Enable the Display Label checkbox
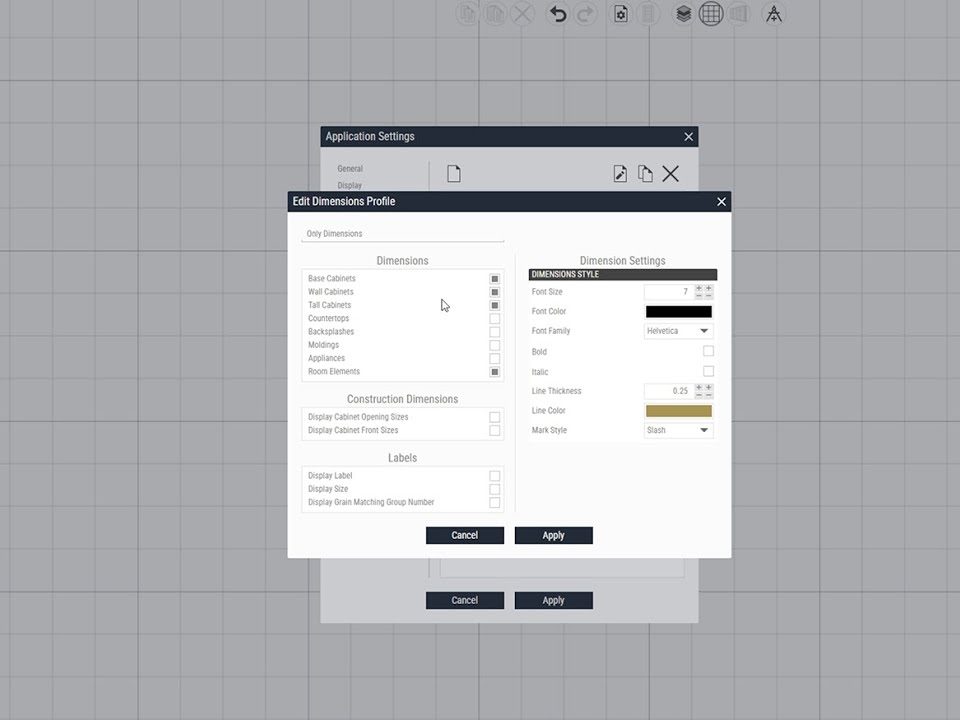This screenshot has height=720, width=960. [494, 476]
